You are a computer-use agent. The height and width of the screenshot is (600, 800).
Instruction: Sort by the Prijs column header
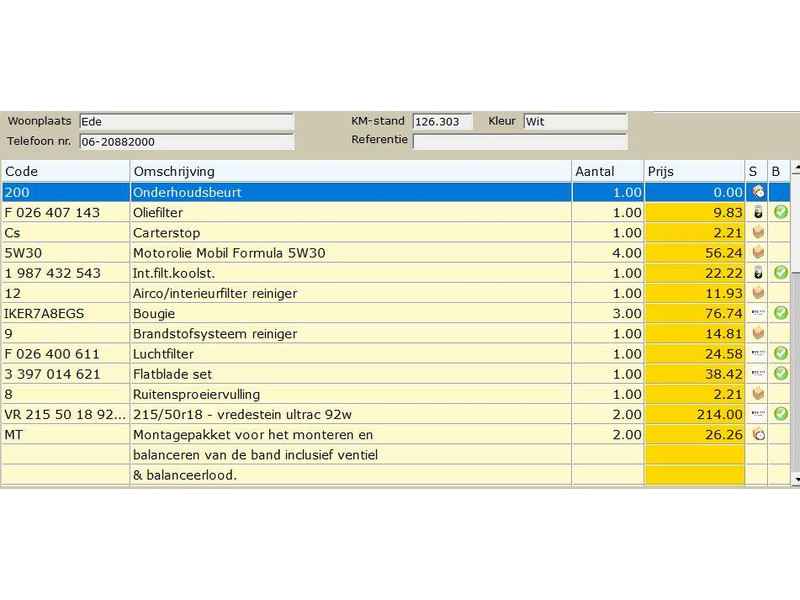click(x=694, y=171)
